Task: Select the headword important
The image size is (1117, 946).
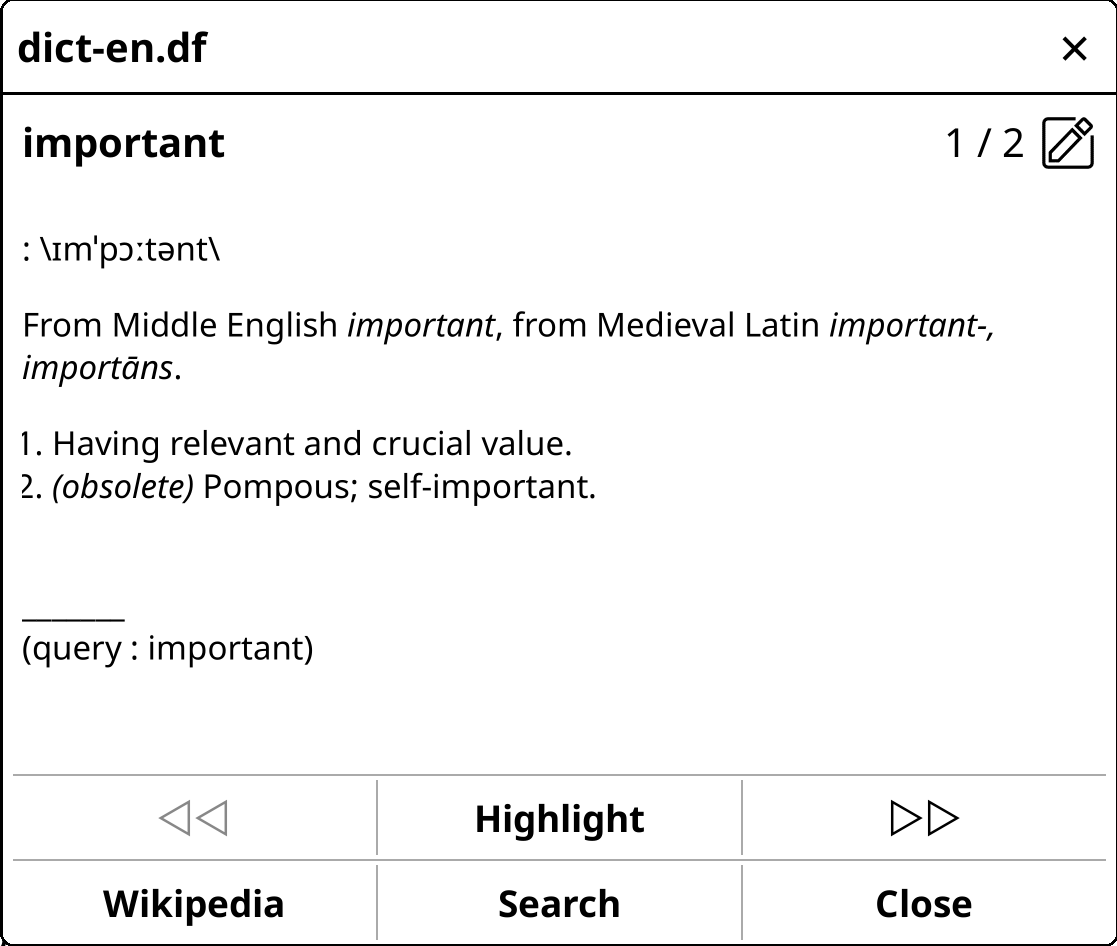Action: (x=122, y=142)
